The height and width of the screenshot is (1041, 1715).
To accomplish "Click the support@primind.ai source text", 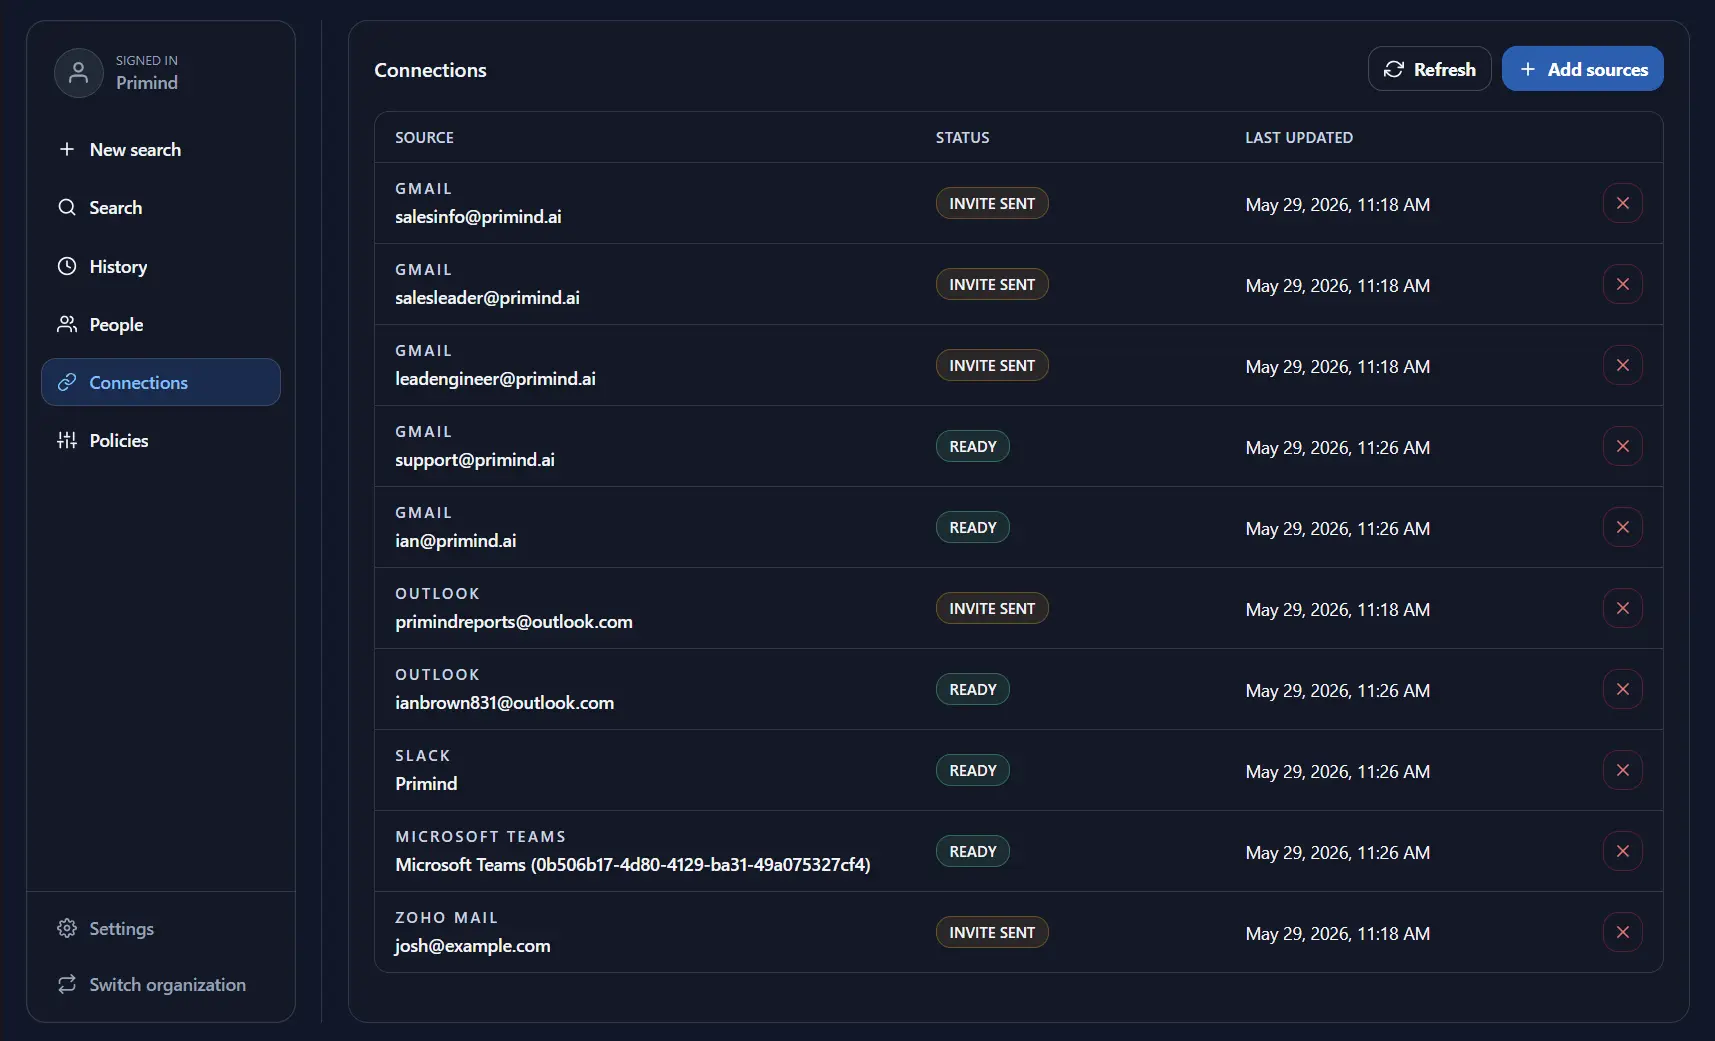I will click(x=475, y=460).
